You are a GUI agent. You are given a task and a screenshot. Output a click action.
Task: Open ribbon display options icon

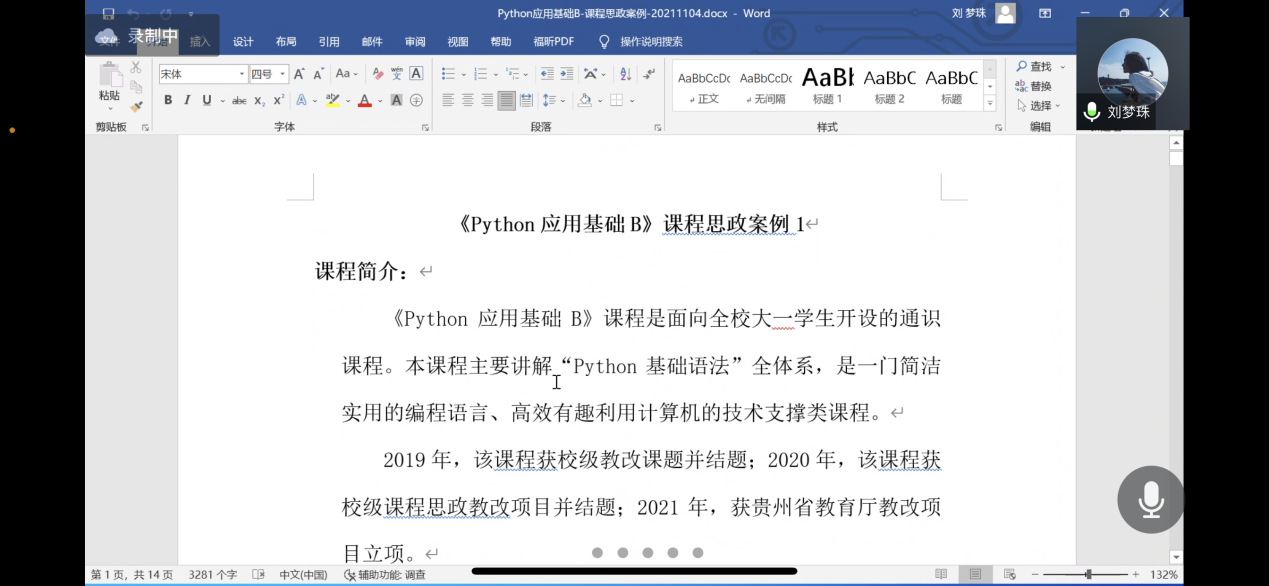1045,13
